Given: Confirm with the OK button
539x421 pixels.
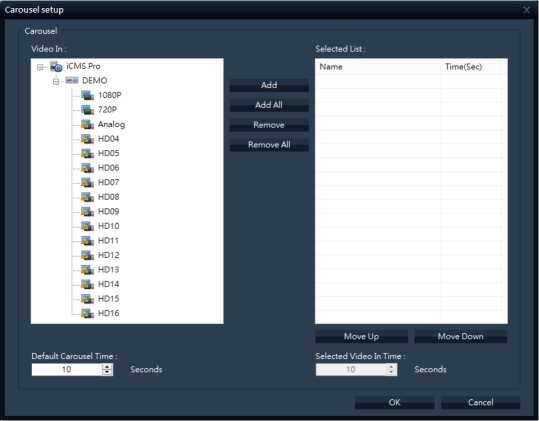Looking at the screenshot, I should [394, 402].
